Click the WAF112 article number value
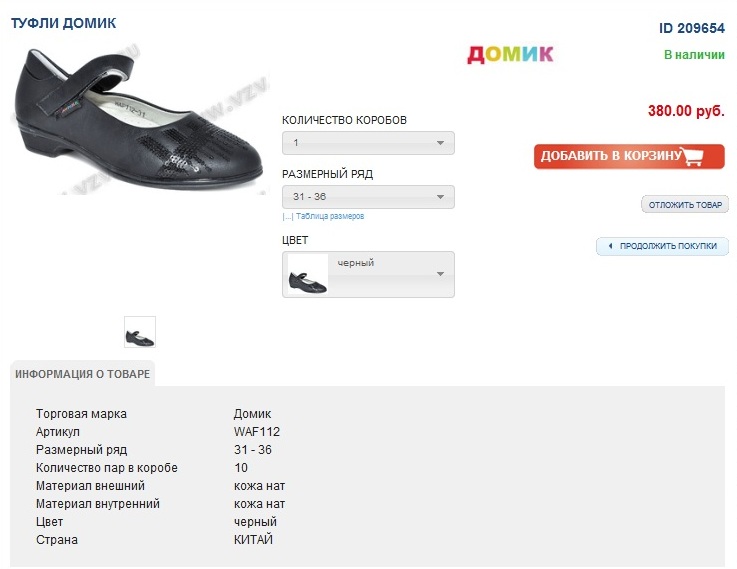 click(257, 432)
